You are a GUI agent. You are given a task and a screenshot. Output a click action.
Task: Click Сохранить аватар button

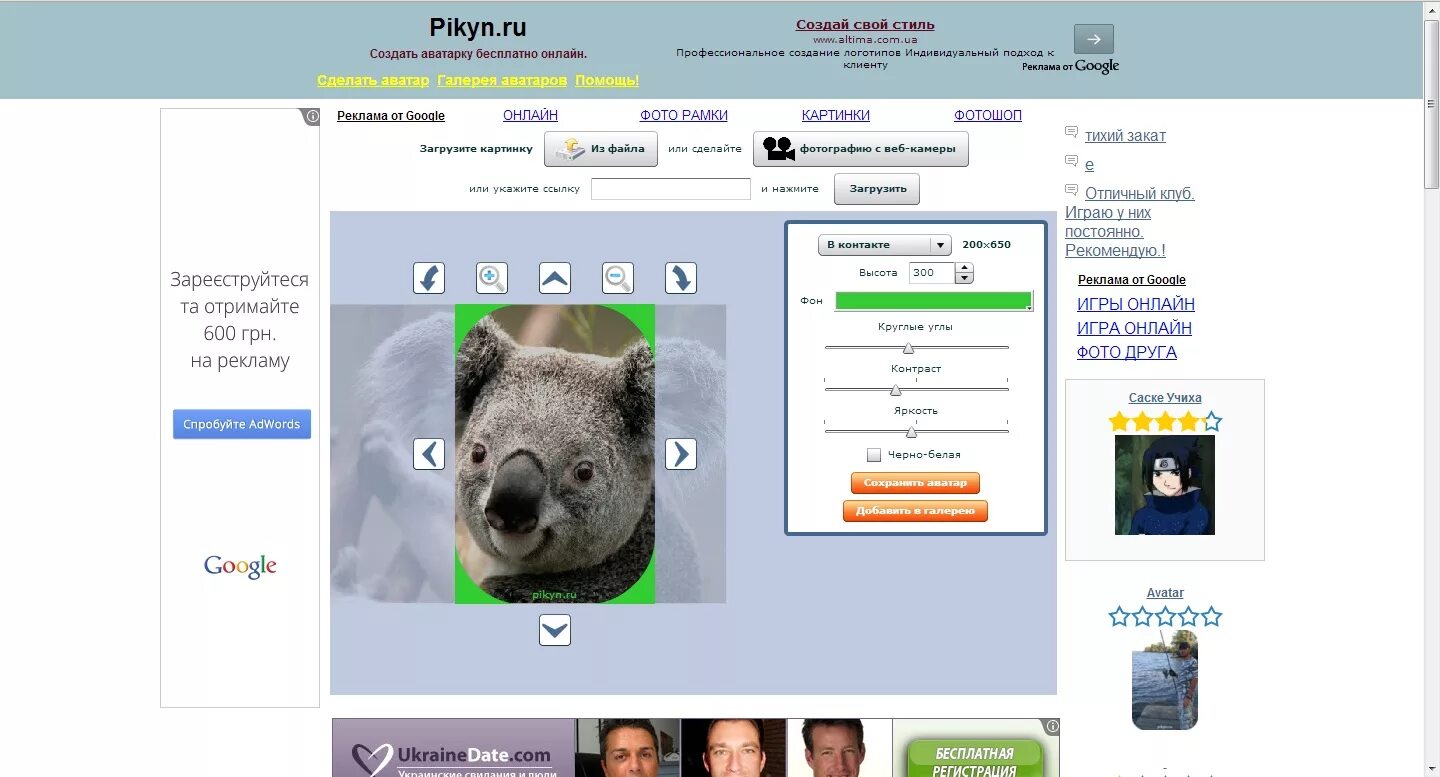click(915, 483)
